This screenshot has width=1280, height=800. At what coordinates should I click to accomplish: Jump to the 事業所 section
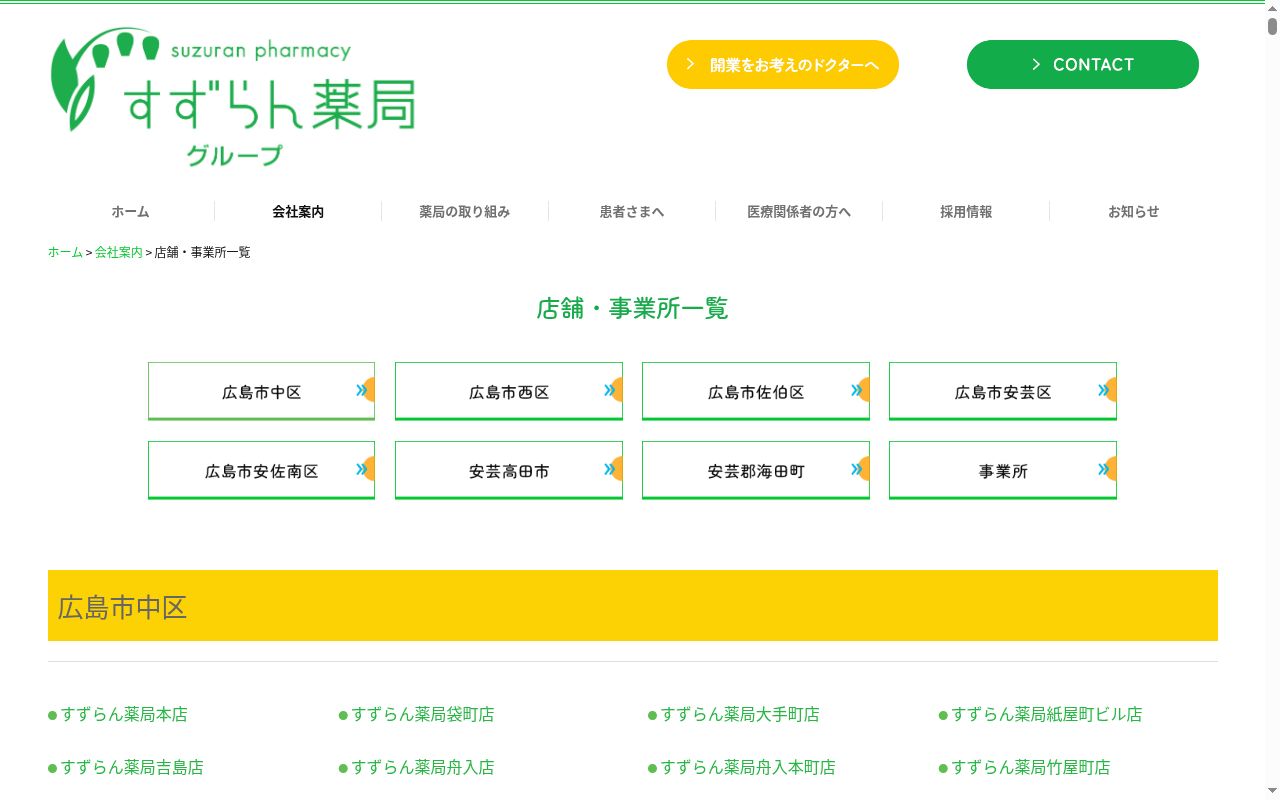[1003, 470]
